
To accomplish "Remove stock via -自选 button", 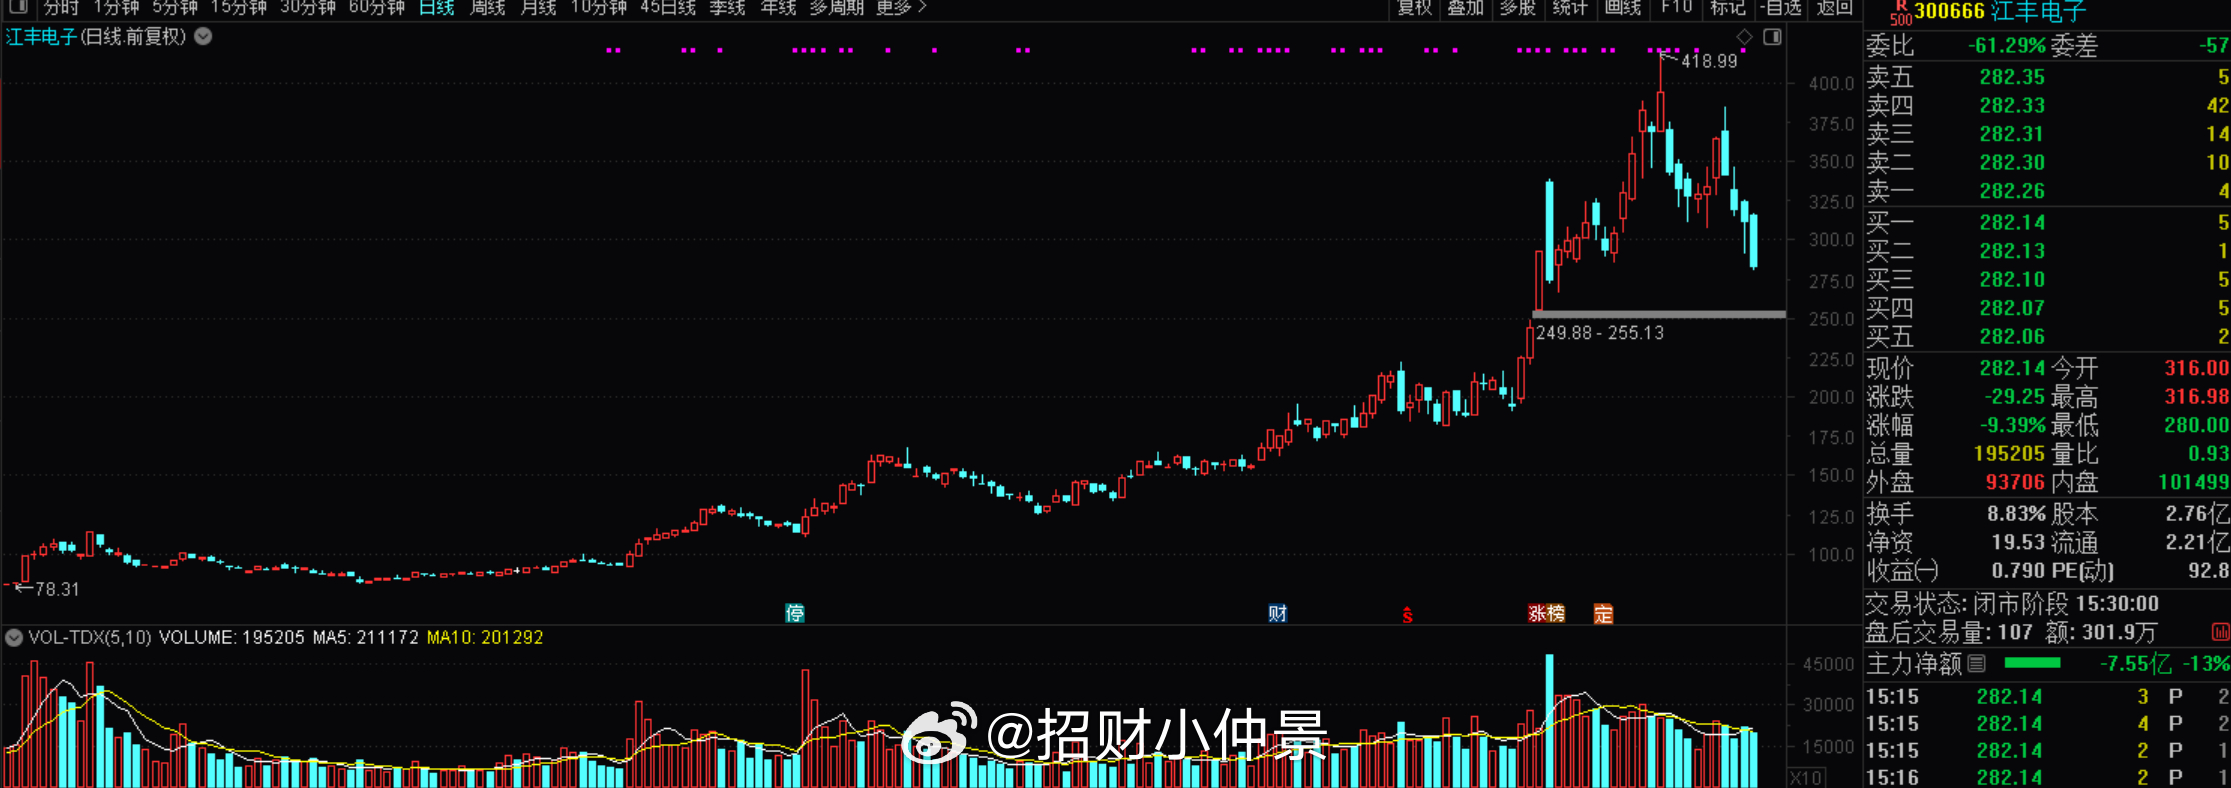I will click(1781, 8).
